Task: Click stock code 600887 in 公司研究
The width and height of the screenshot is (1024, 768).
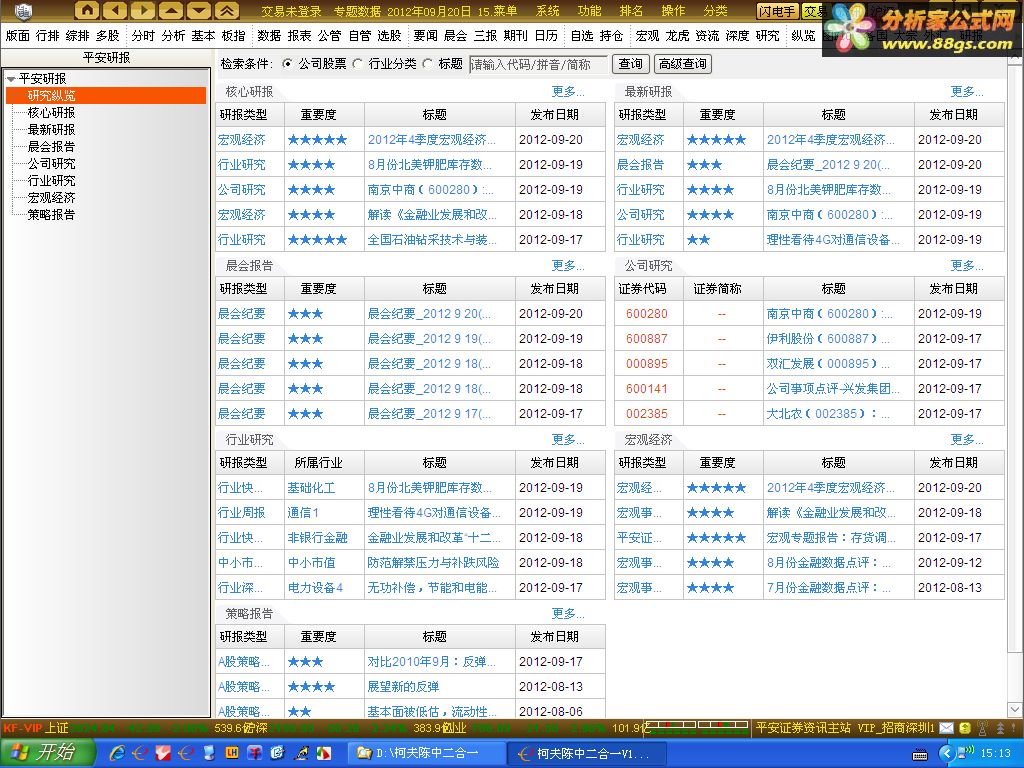Action: (x=647, y=339)
